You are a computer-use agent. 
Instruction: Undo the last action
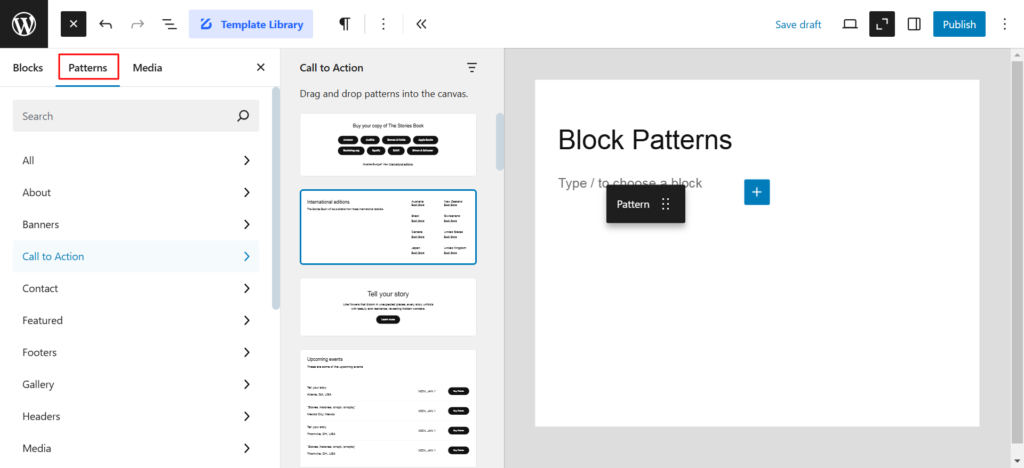[x=106, y=24]
